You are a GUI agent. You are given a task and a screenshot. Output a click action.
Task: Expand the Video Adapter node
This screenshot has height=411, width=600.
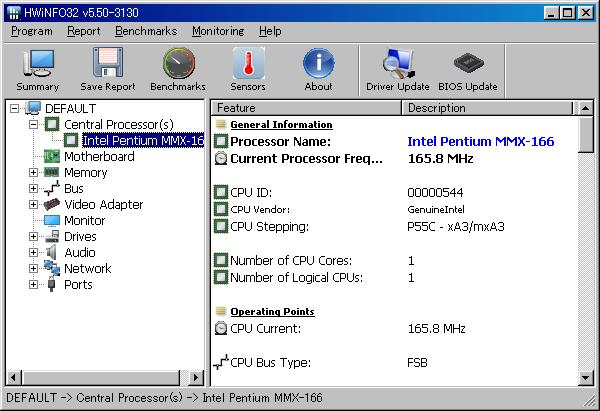[33, 205]
